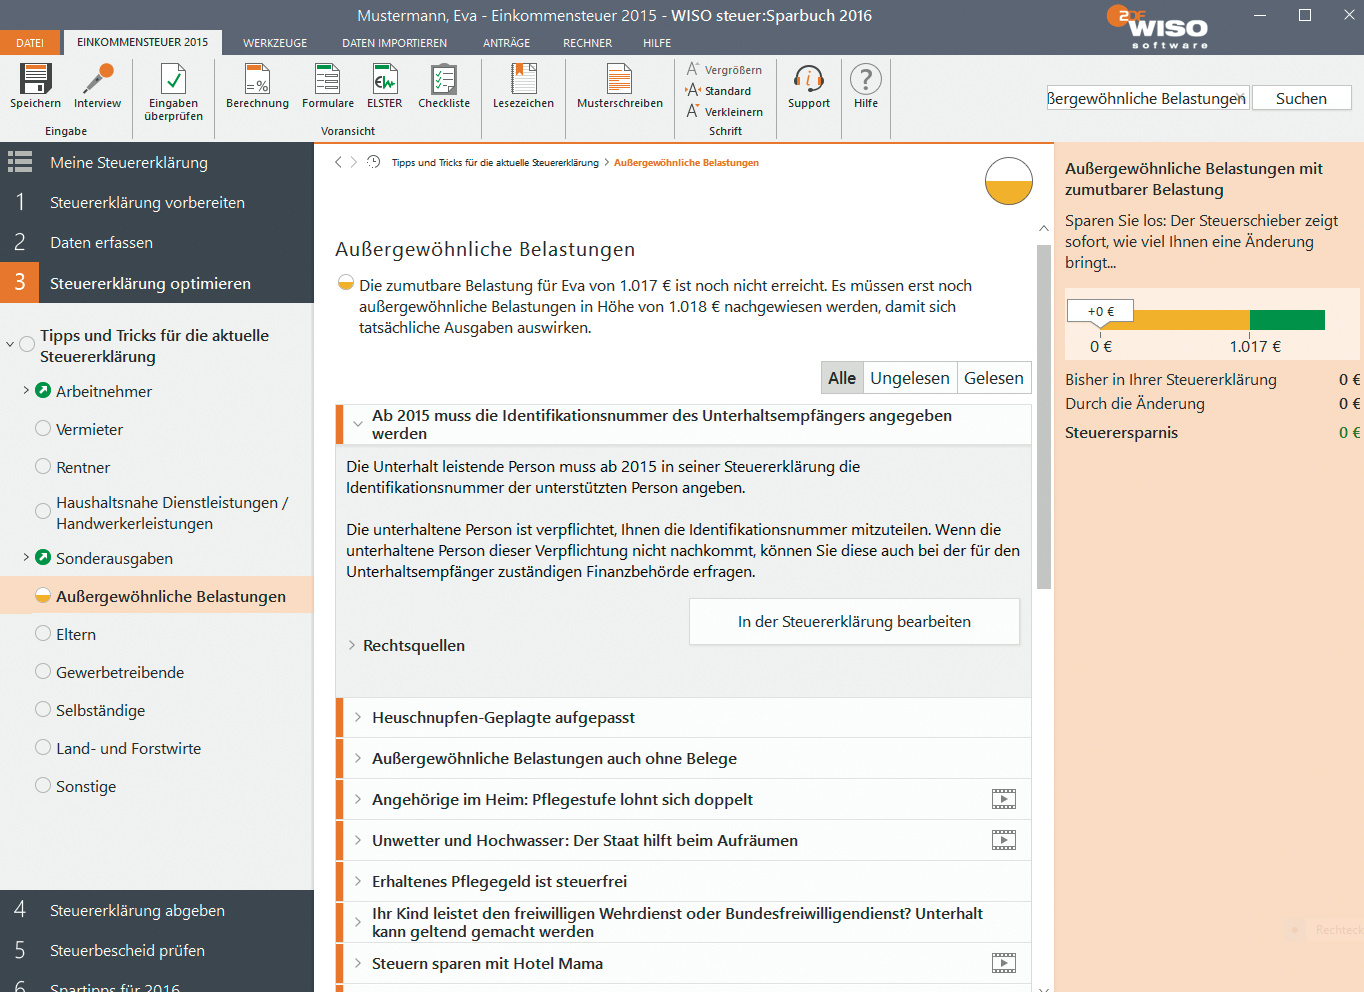1364x992 pixels.
Task: Expand the Arbeitnehmer tree node
Action: click(x=26, y=391)
